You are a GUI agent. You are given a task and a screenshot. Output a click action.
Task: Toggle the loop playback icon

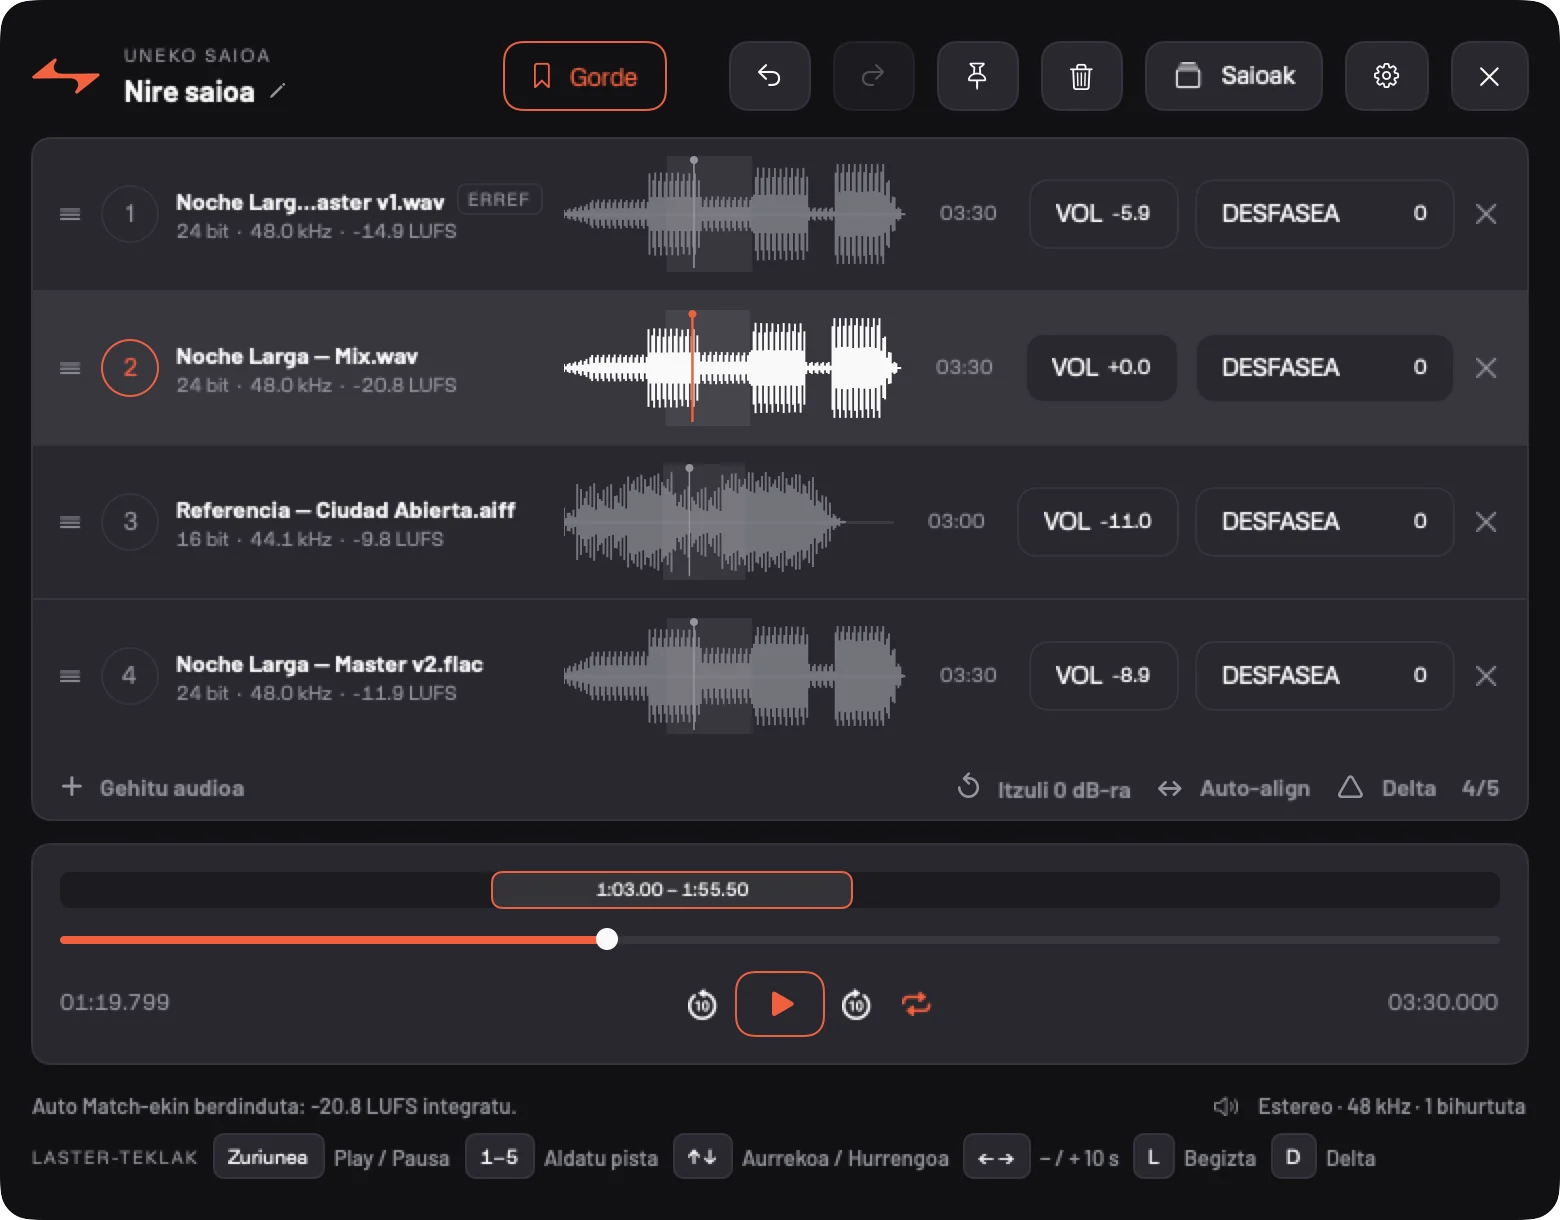point(916,1003)
